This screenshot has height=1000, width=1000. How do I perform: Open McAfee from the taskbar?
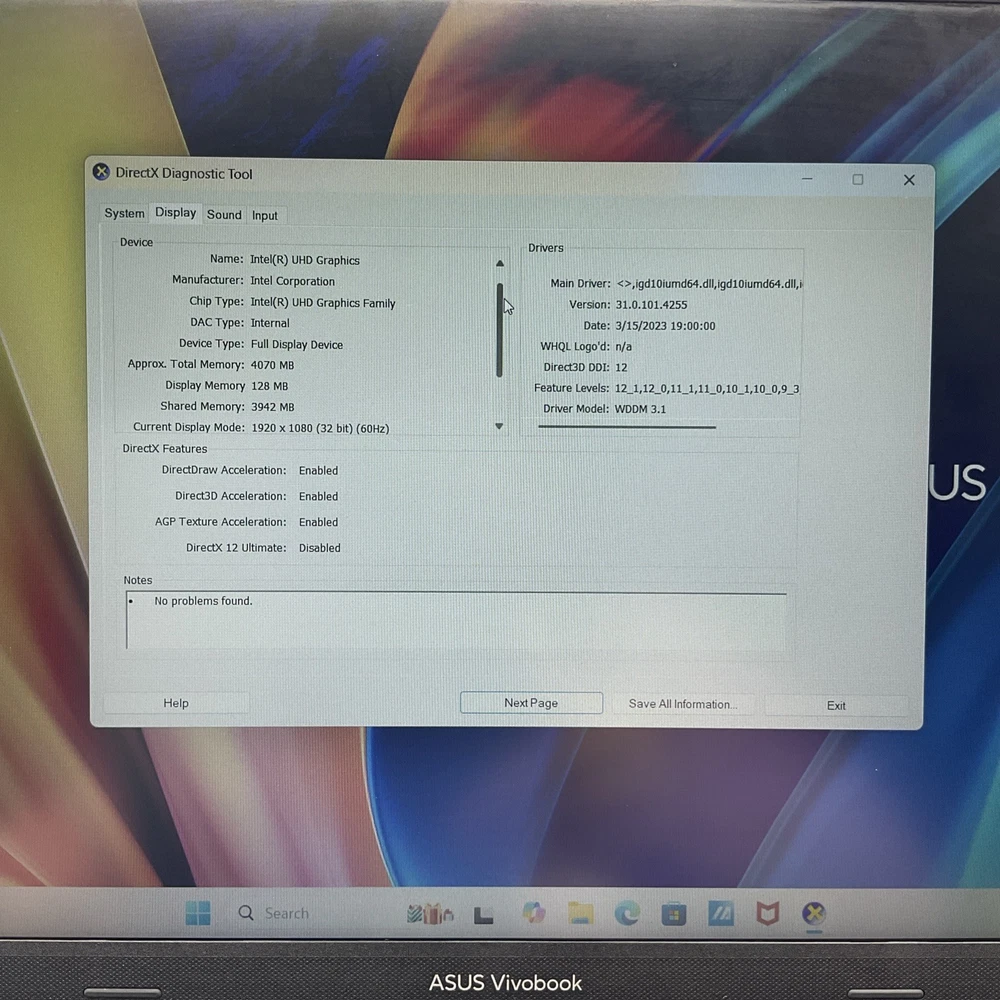767,913
